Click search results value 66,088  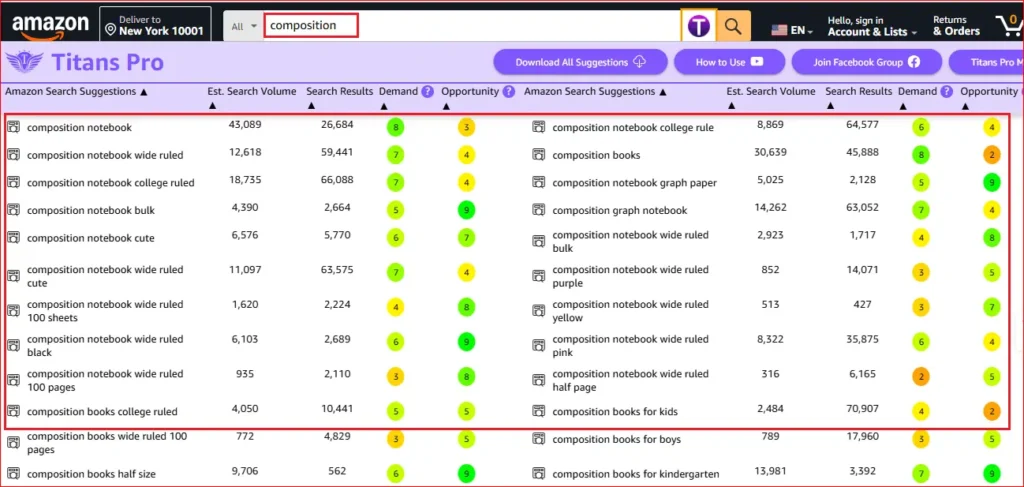point(339,180)
